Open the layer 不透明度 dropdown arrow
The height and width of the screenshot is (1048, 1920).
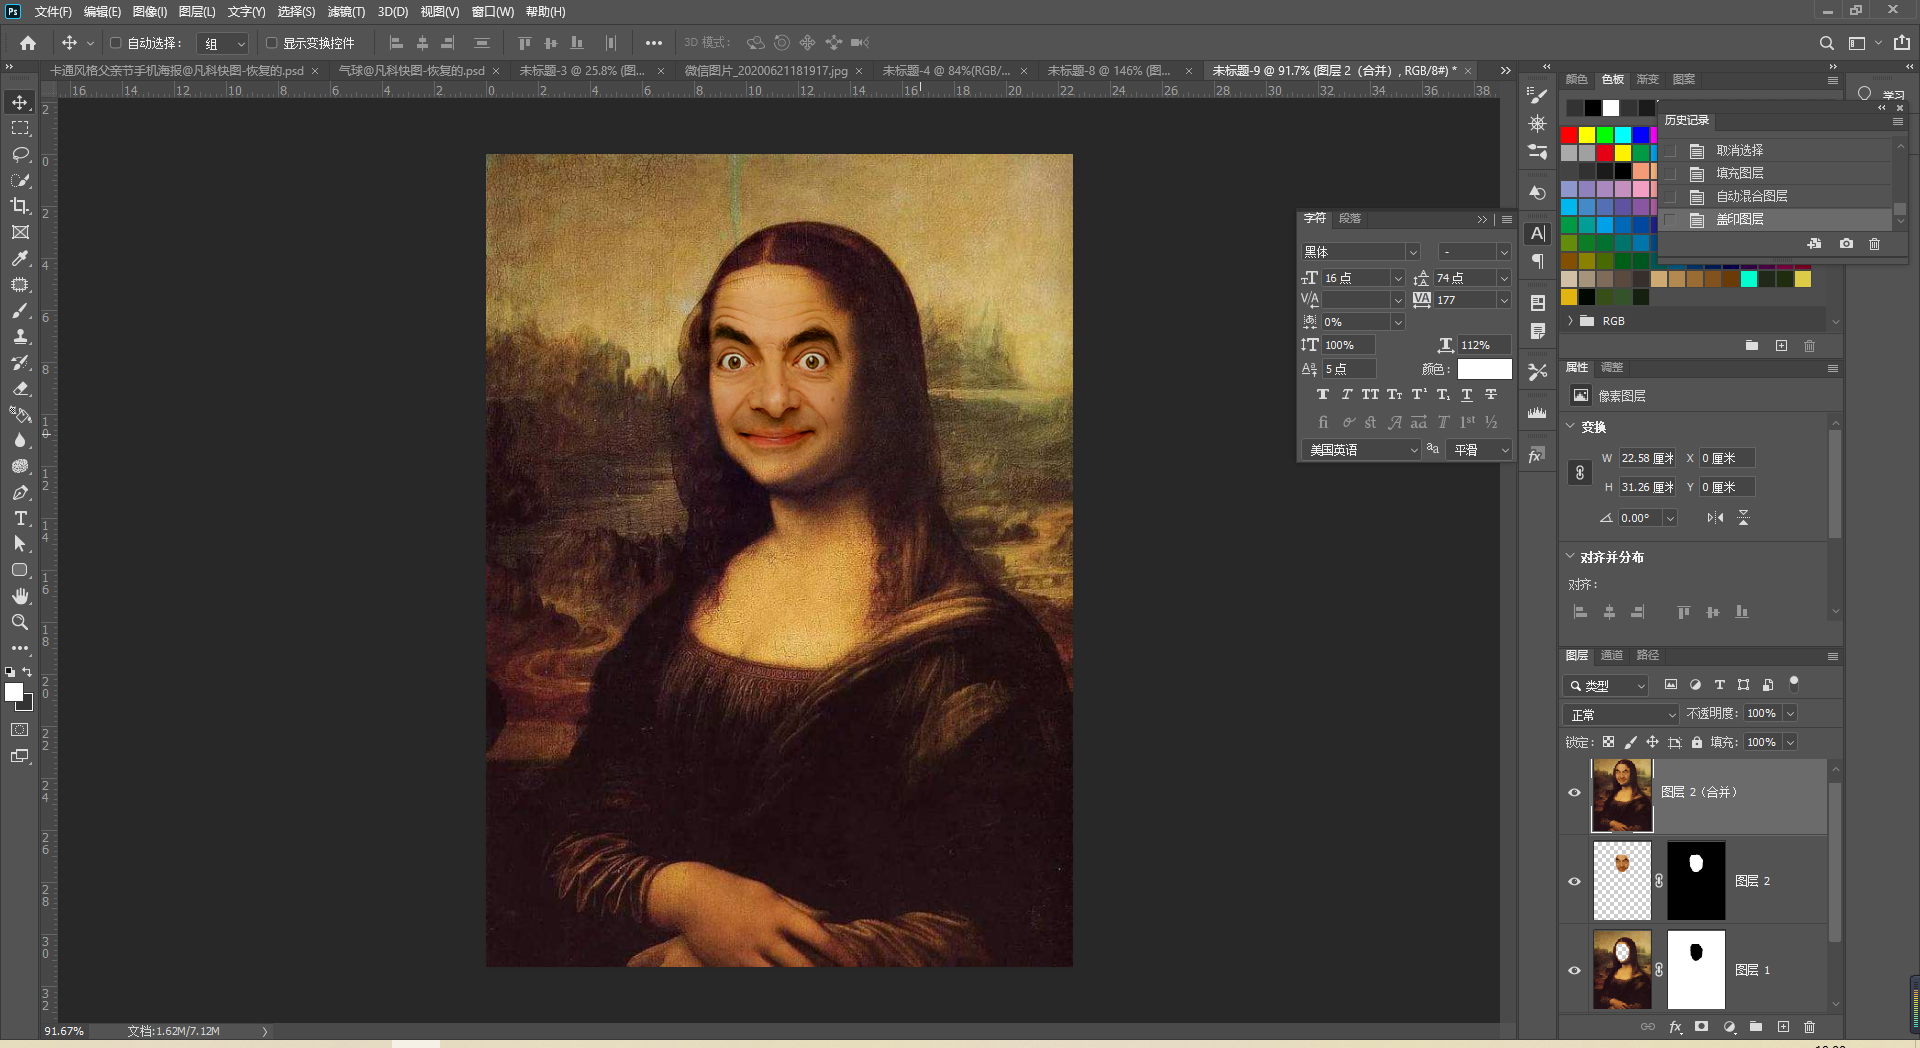tap(1790, 714)
